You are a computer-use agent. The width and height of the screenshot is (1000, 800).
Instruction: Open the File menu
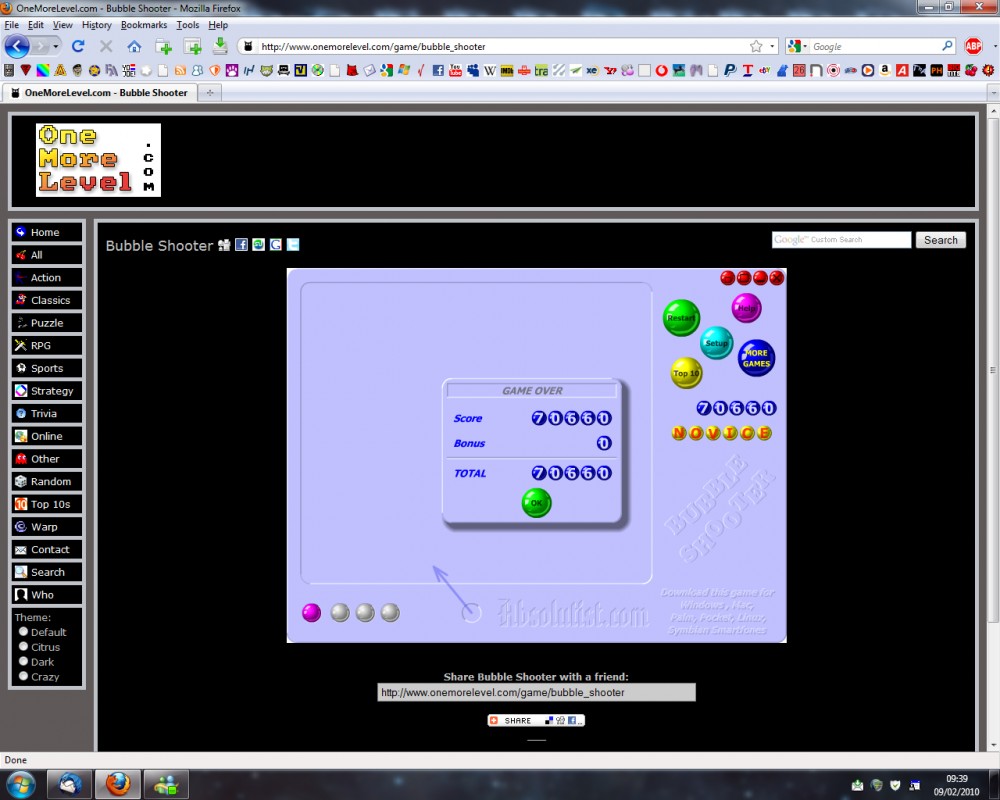click(11, 25)
